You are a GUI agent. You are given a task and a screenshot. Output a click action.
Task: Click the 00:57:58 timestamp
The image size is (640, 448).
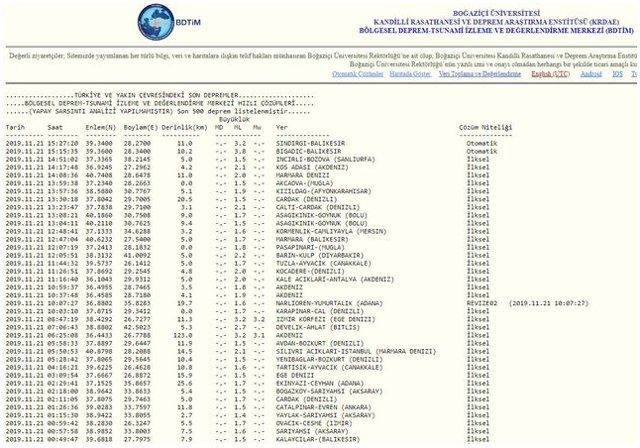click(x=62, y=431)
